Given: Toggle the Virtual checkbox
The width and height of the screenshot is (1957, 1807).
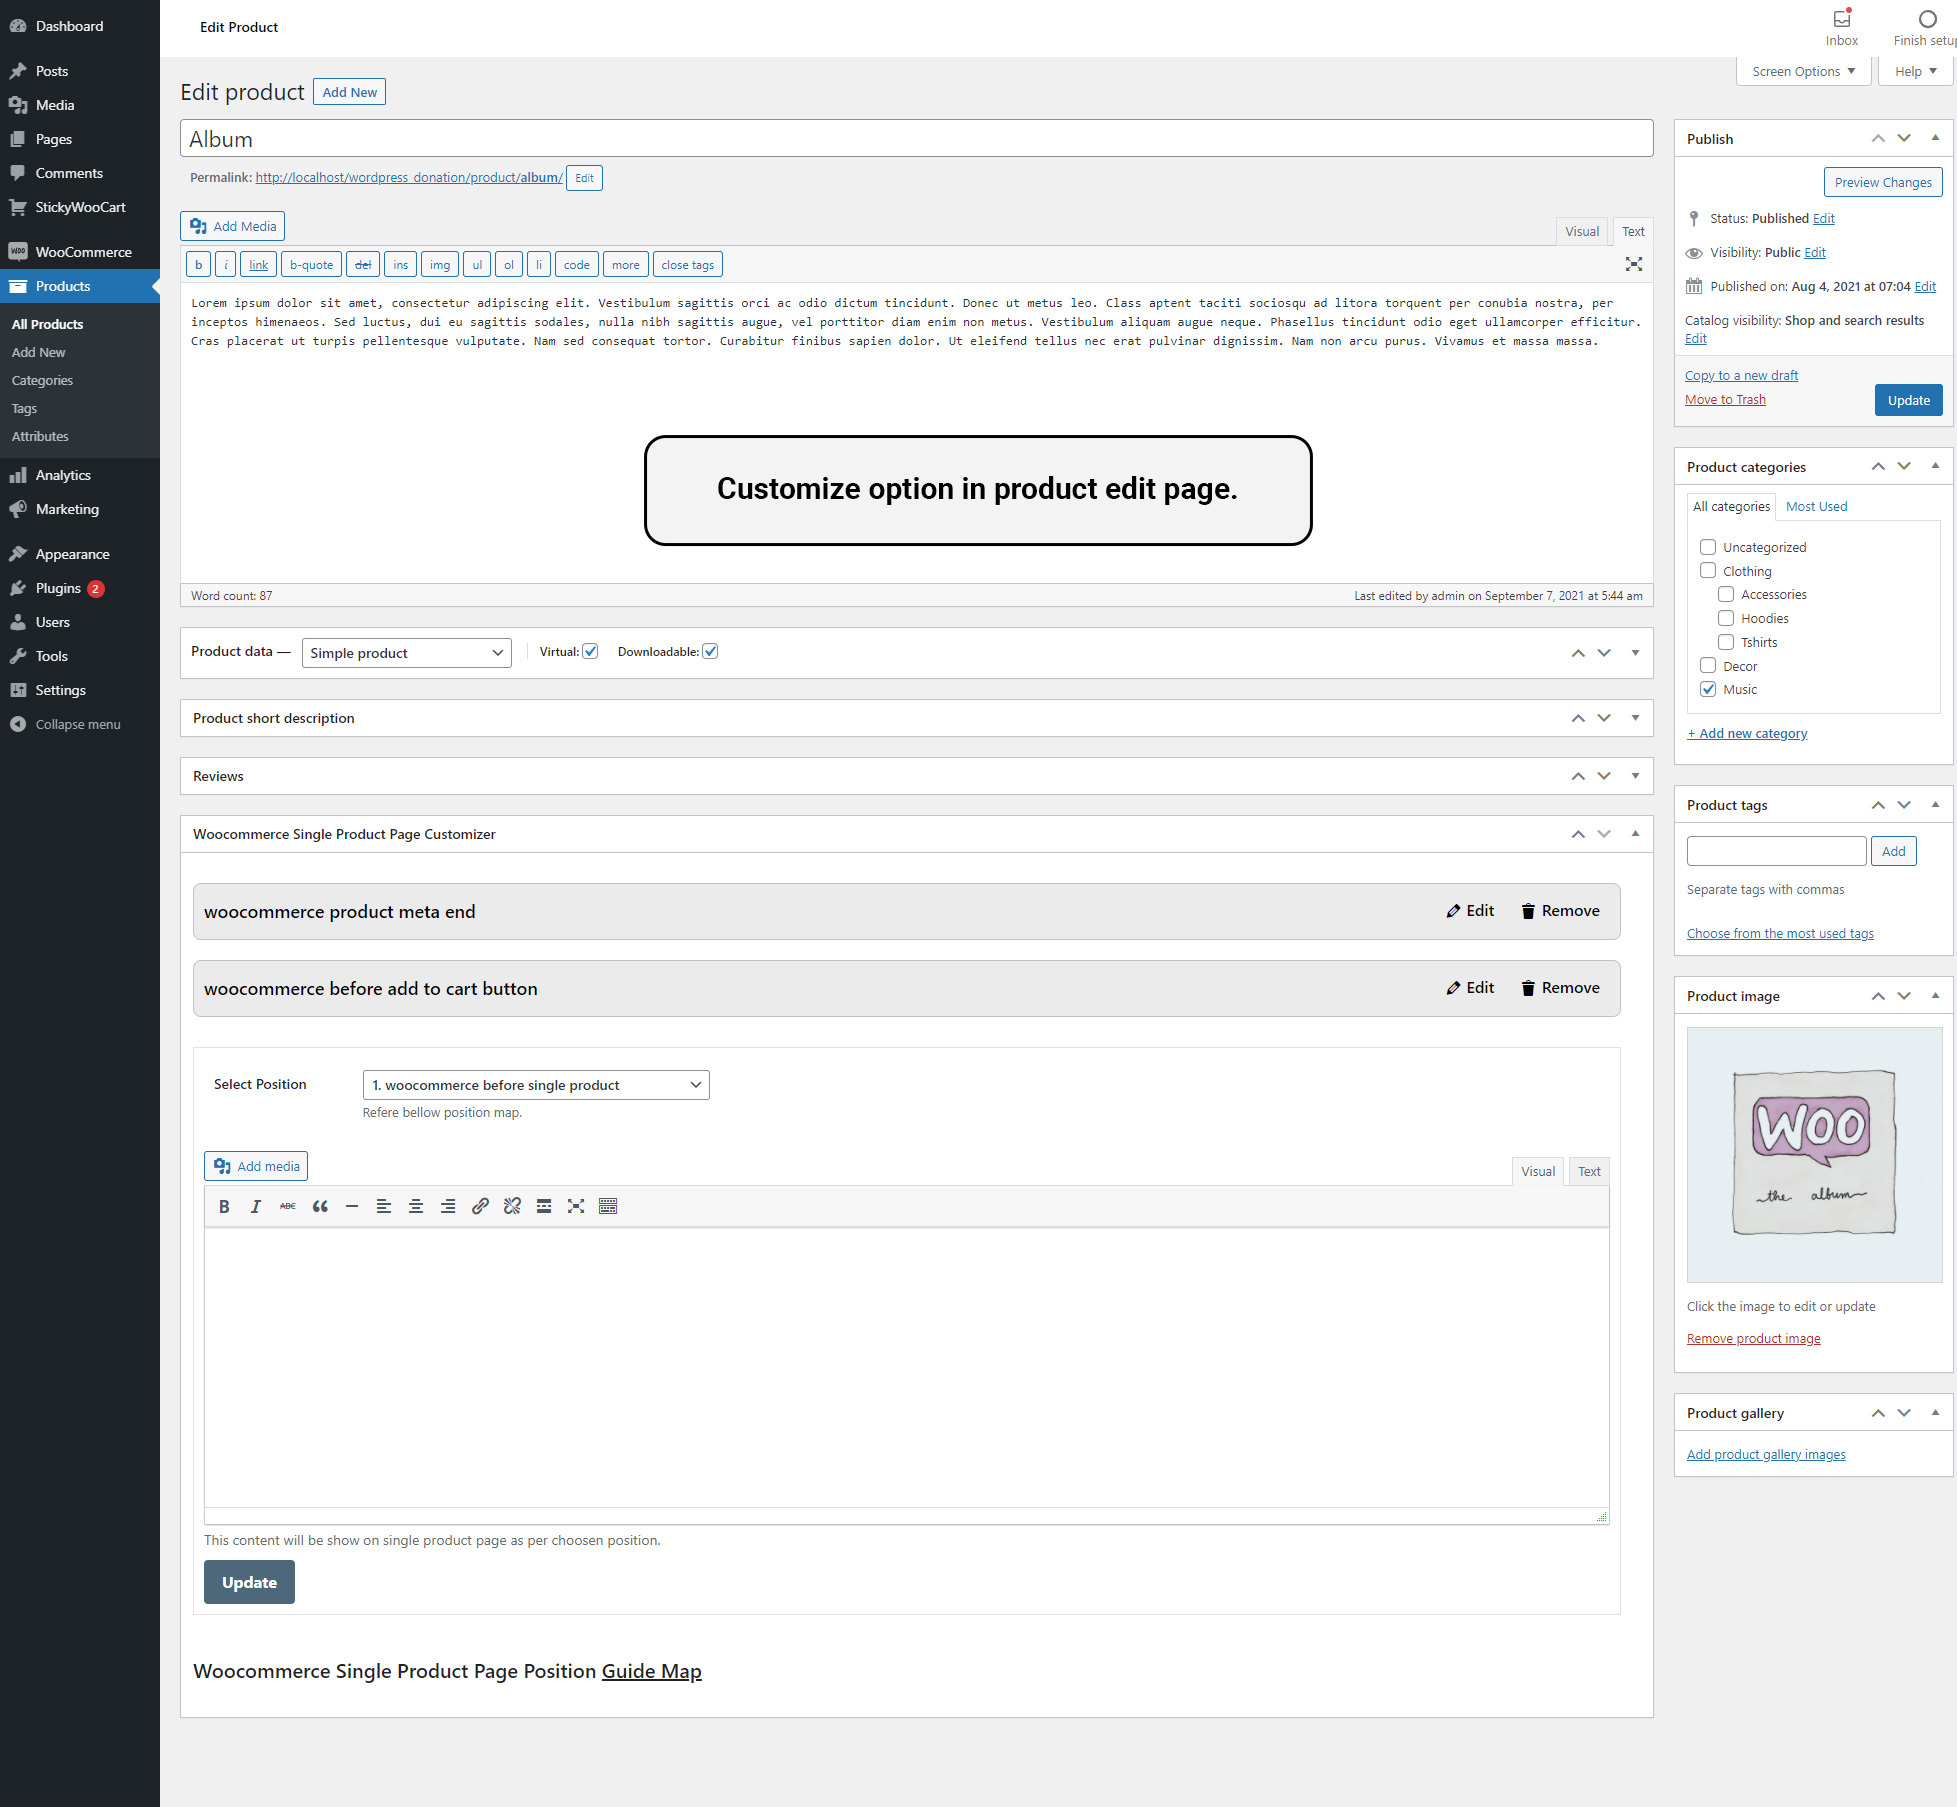Looking at the screenshot, I should point(591,651).
